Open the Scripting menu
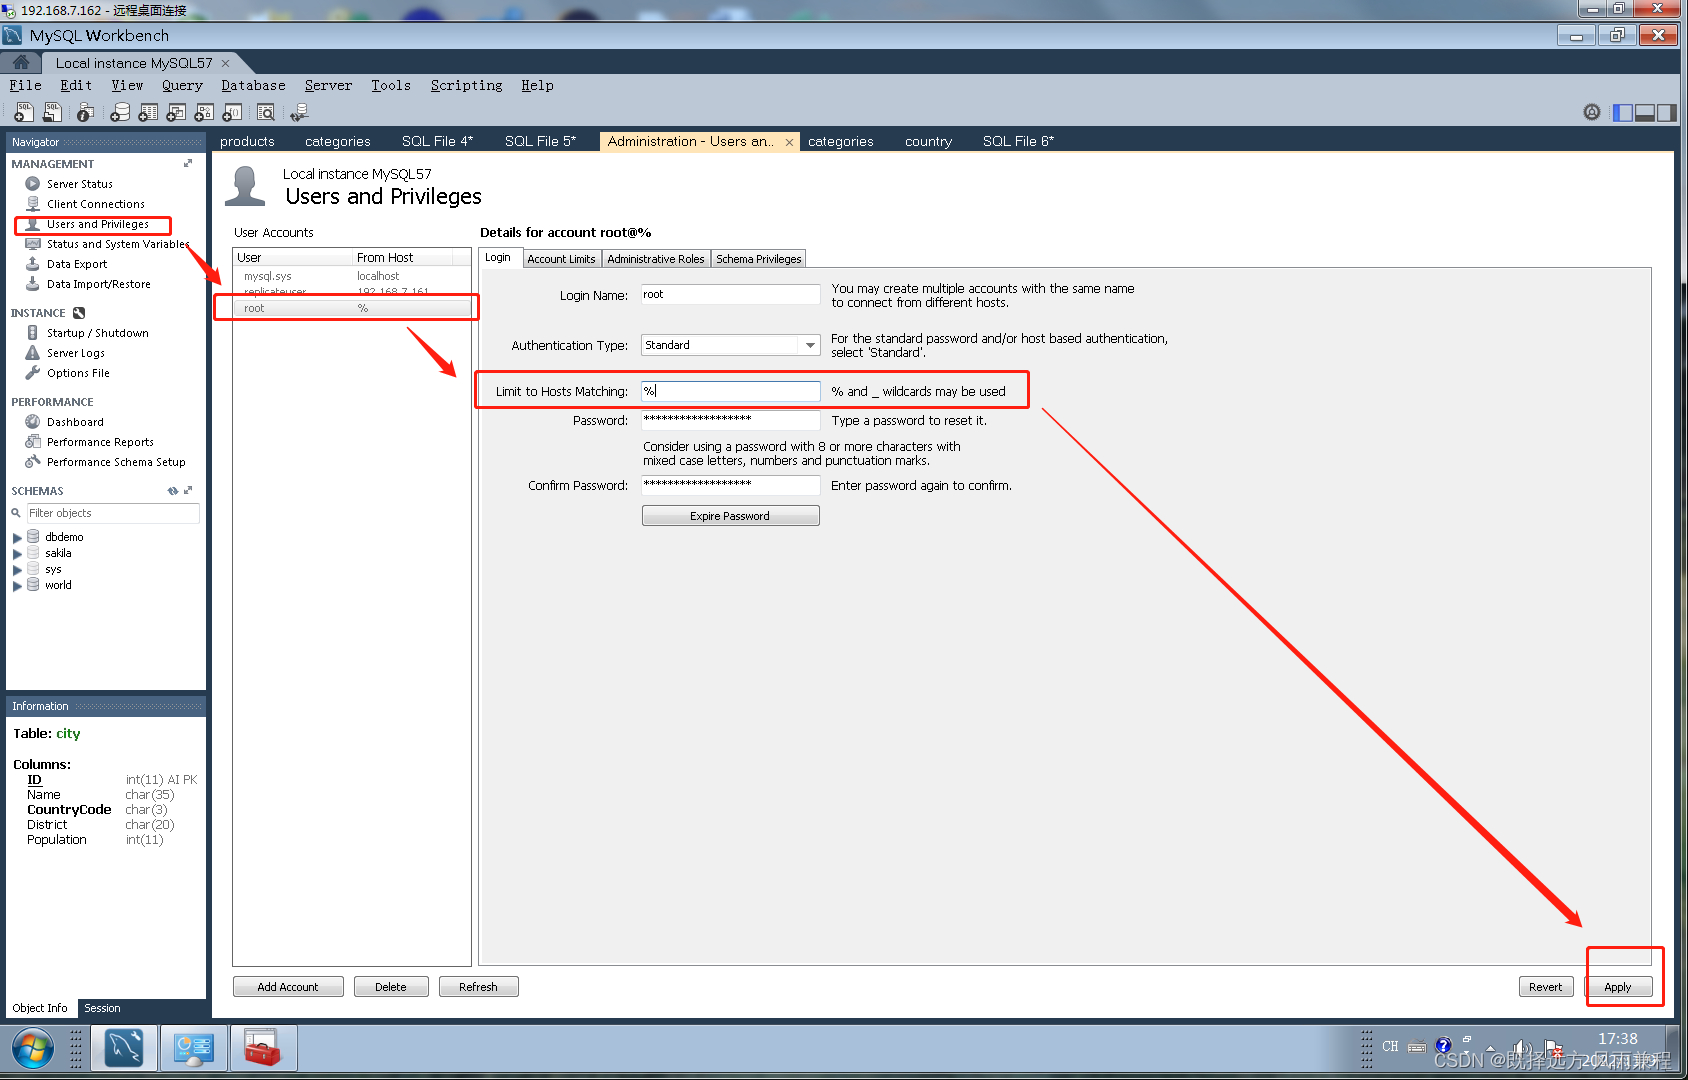1688x1080 pixels. coord(466,85)
